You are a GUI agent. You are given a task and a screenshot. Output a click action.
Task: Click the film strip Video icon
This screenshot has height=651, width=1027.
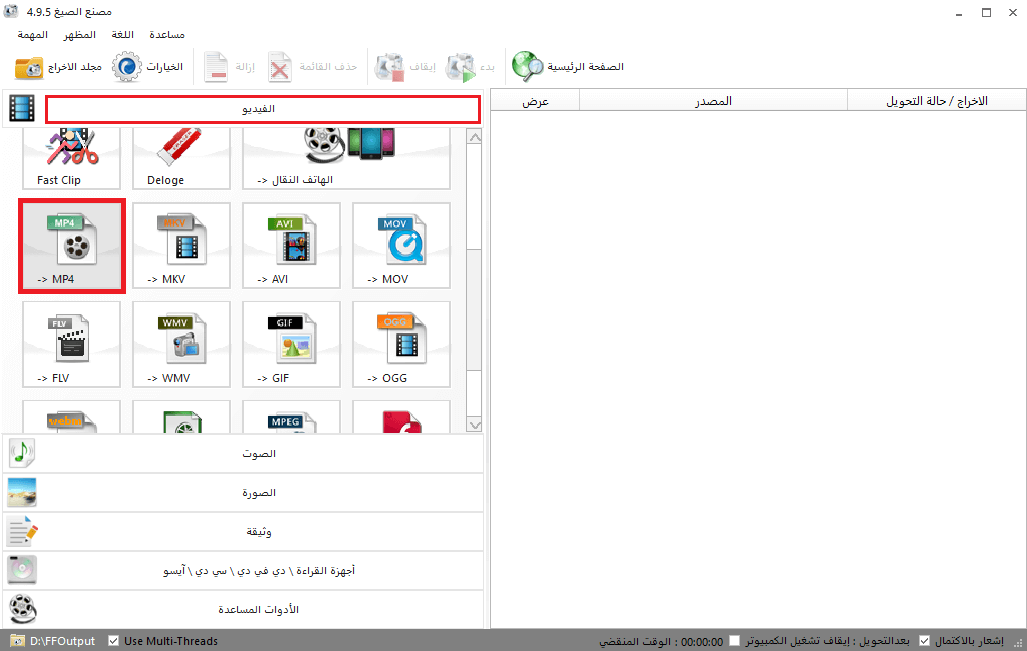22,109
